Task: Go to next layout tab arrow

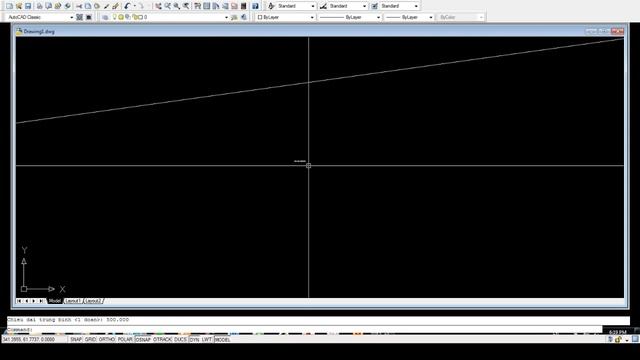Action: tap(34, 301)
